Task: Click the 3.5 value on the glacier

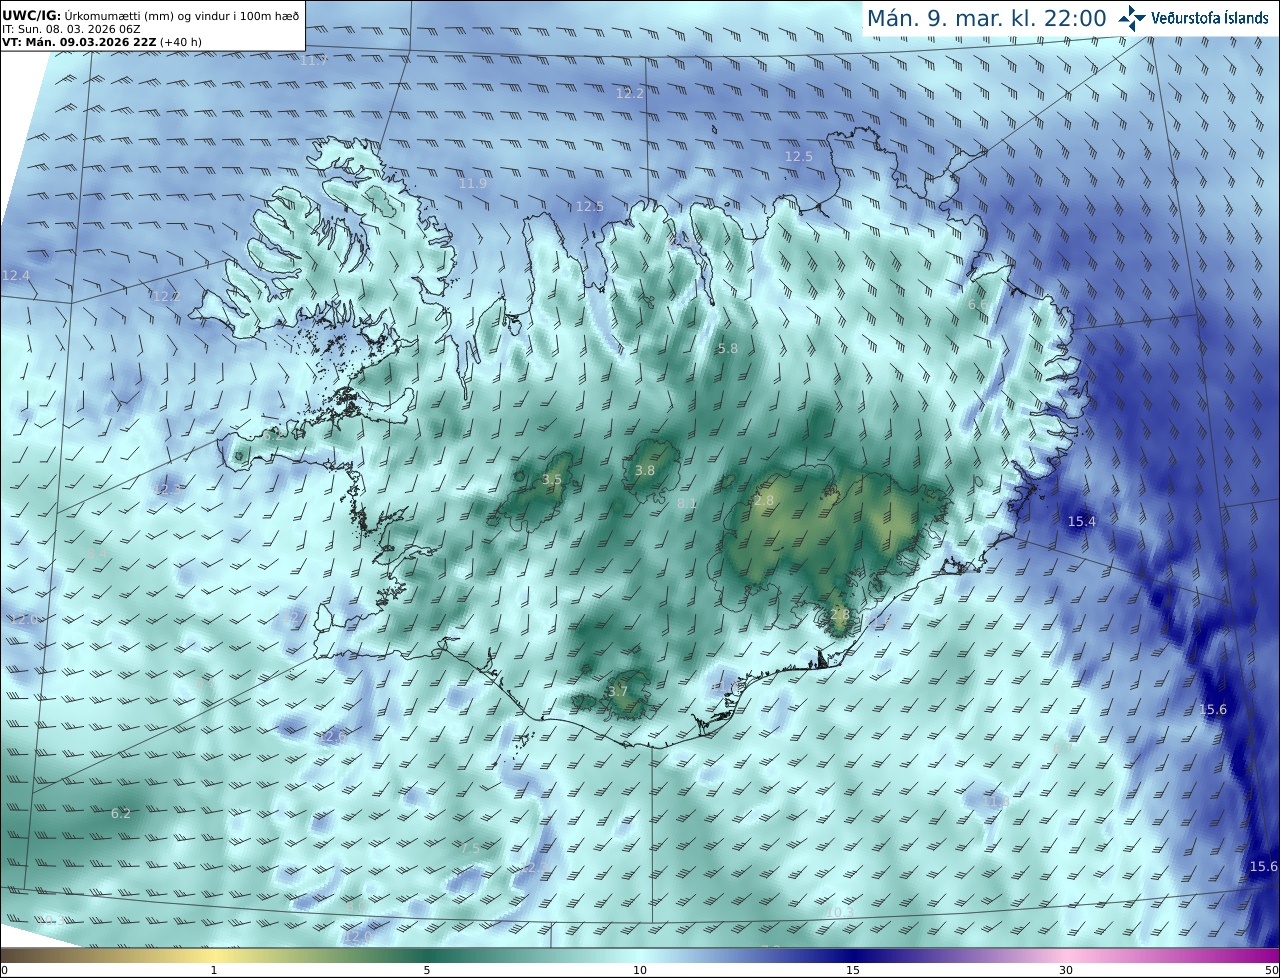Action: tap(552, 480)
